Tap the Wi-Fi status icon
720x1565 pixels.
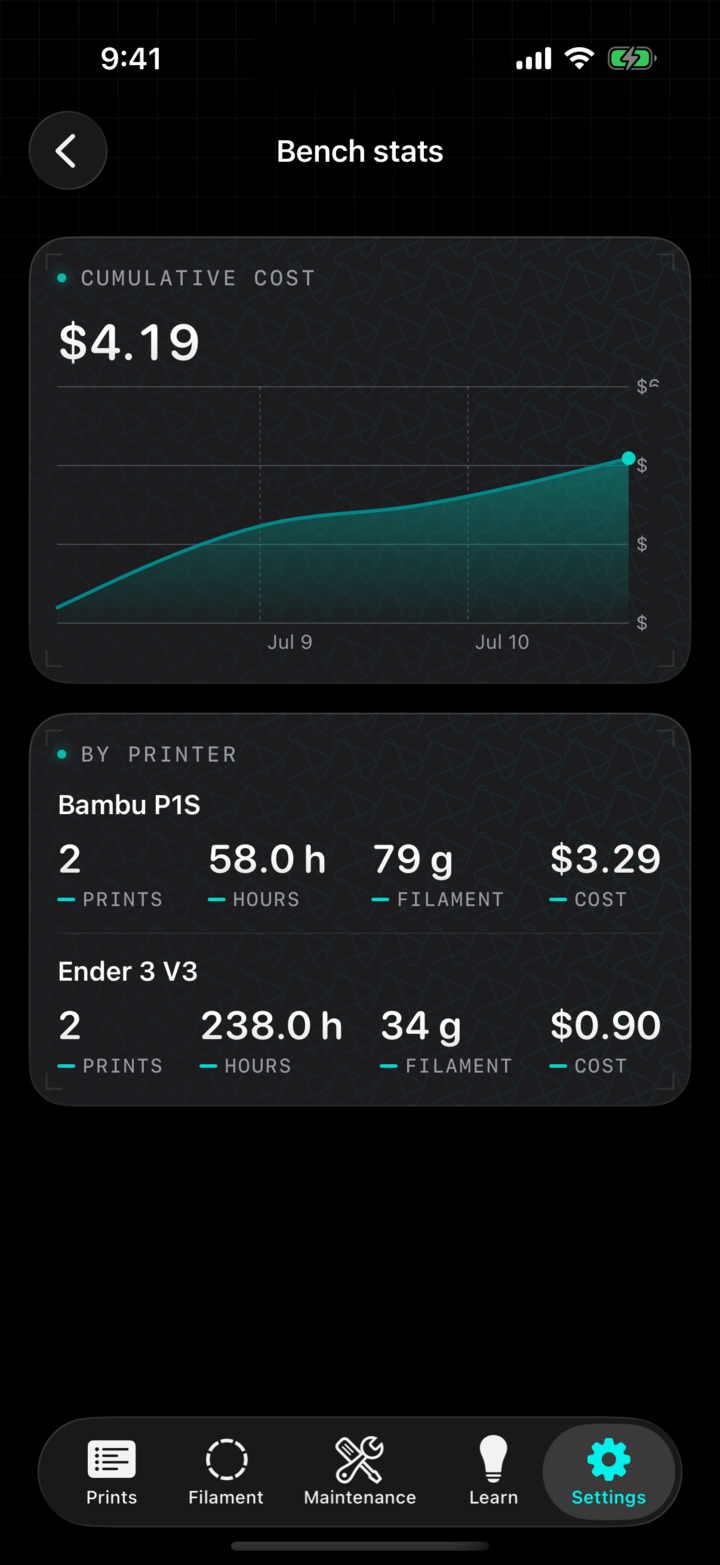pos(579,59)
